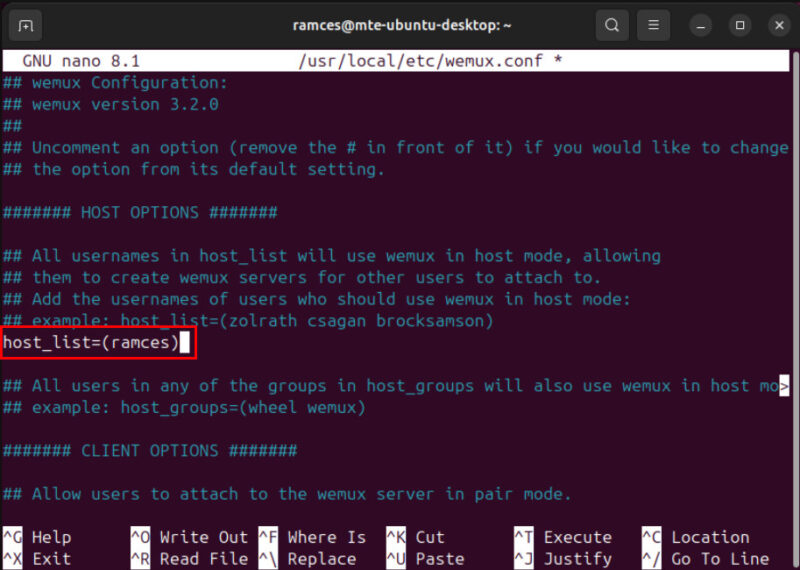Screen dimensions: 800x570
Task: Open the terminal search icon
Action: 612,25
